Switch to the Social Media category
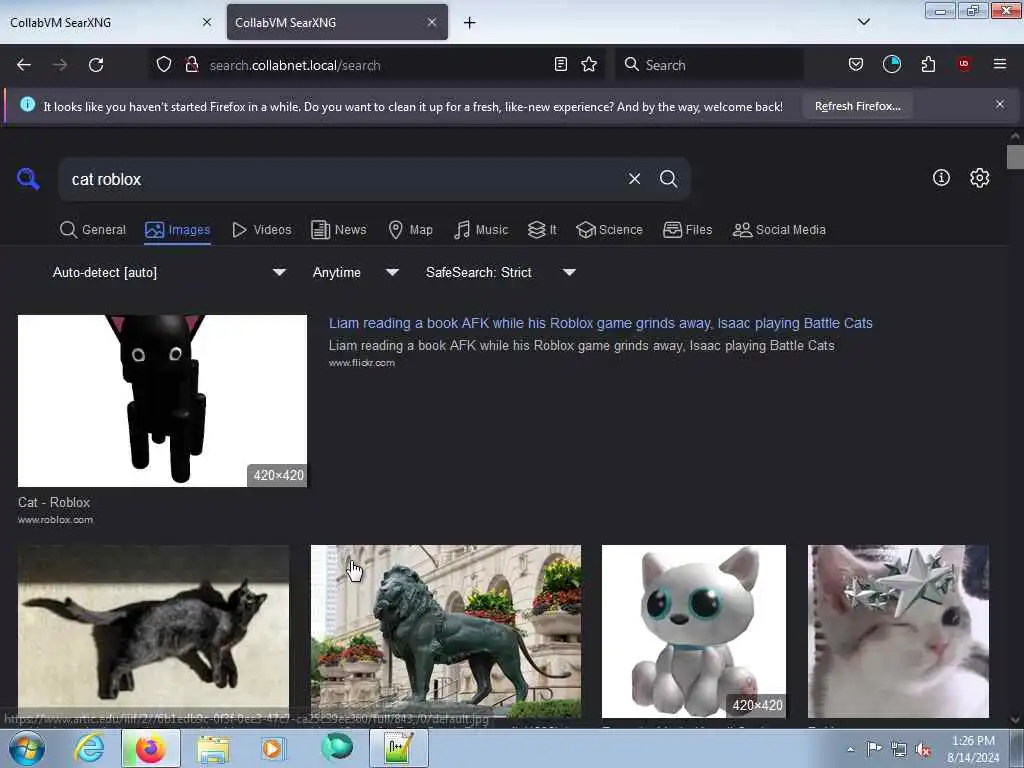Screen dimensions: 1024x768 click(x=779, y=230)
